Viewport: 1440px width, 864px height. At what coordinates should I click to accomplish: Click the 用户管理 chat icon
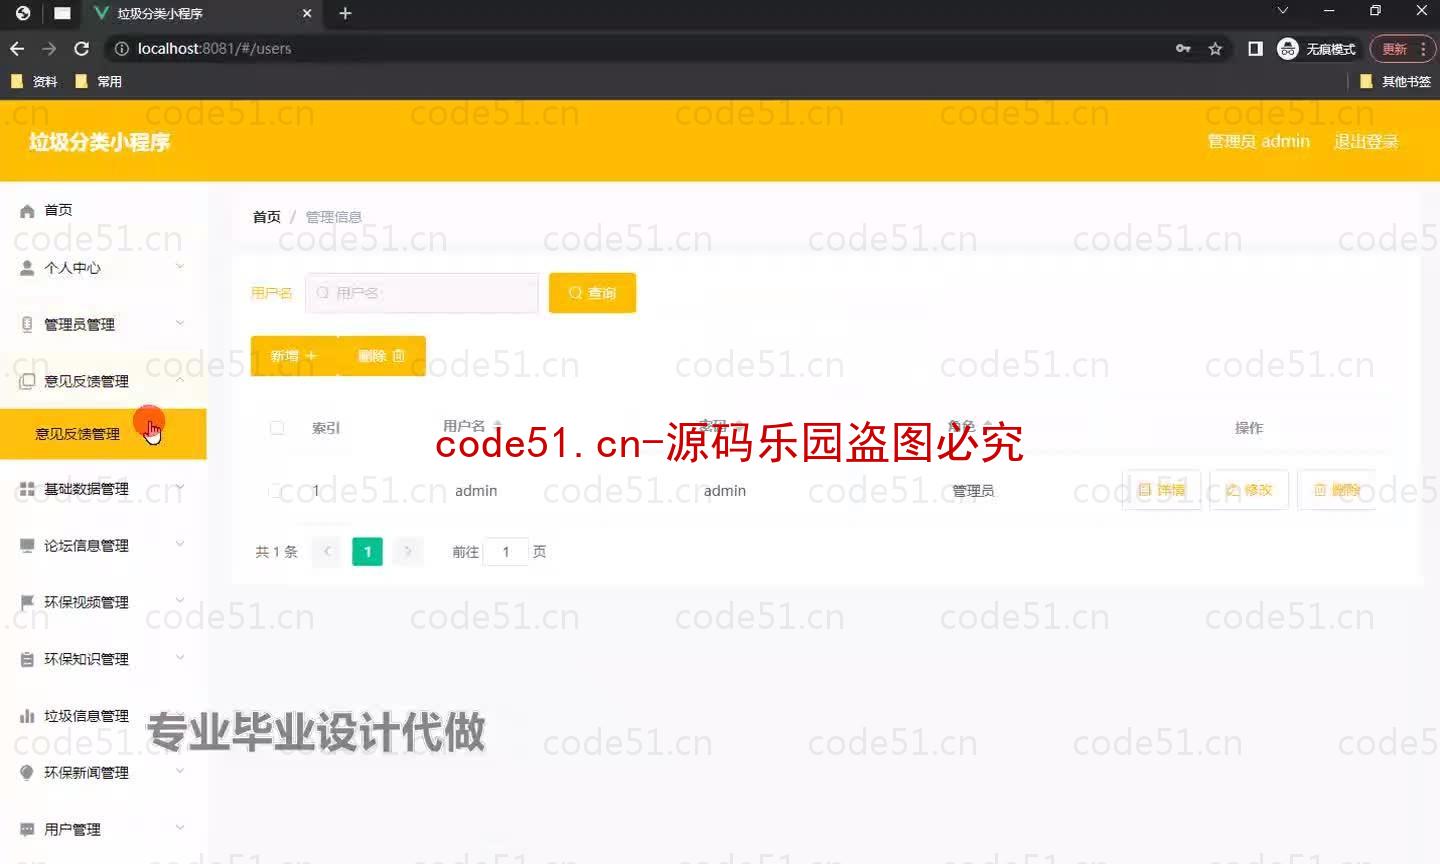(x=27, y=829)
